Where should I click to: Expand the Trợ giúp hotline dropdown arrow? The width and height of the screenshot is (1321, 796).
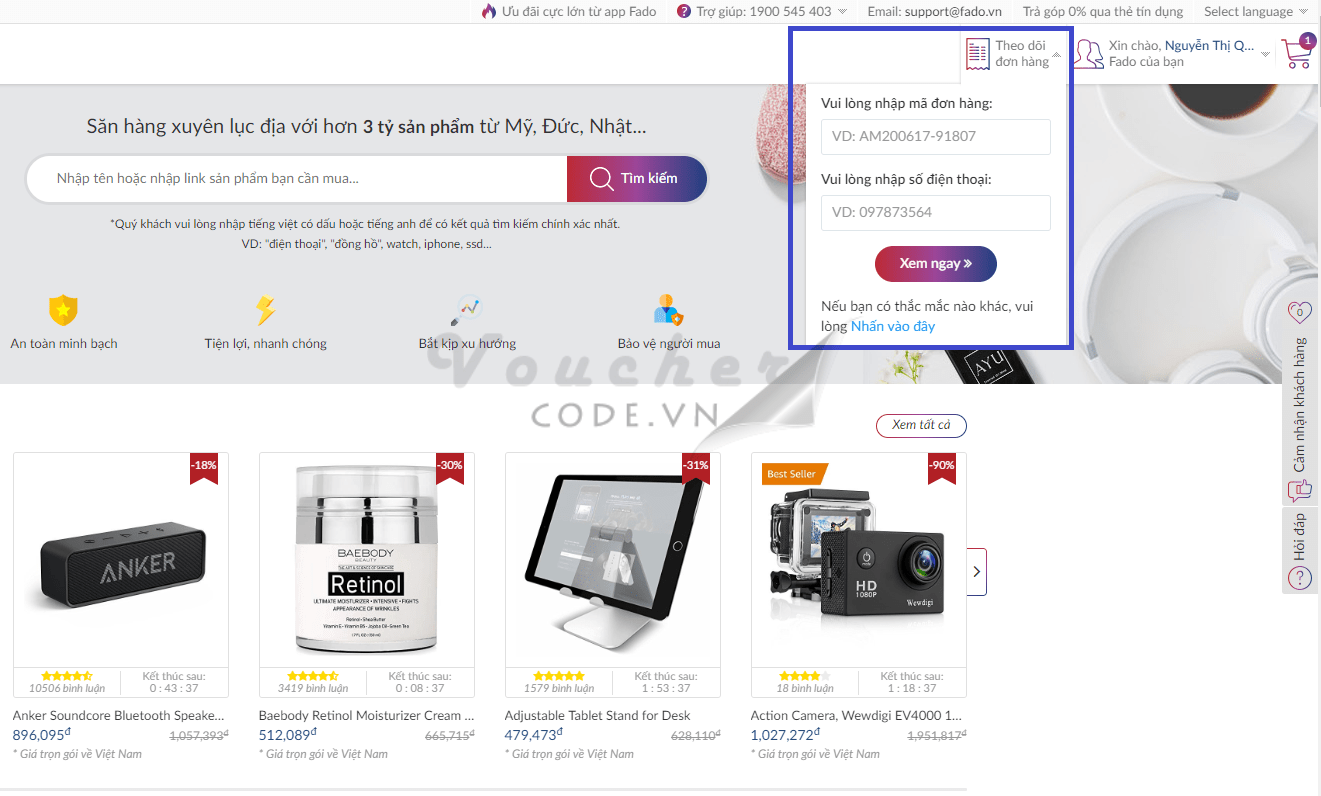click(842, 12)
